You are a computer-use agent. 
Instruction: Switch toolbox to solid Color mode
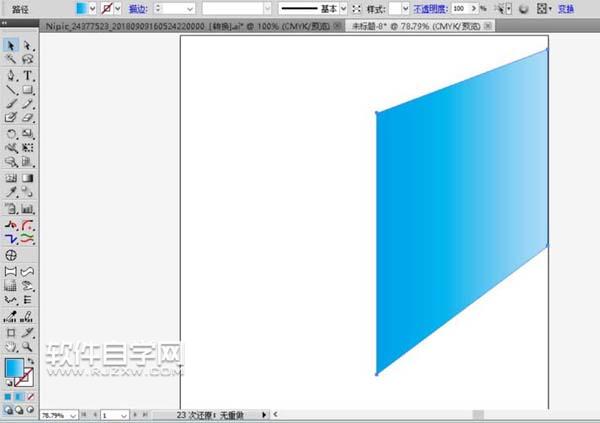pos(8,397)
